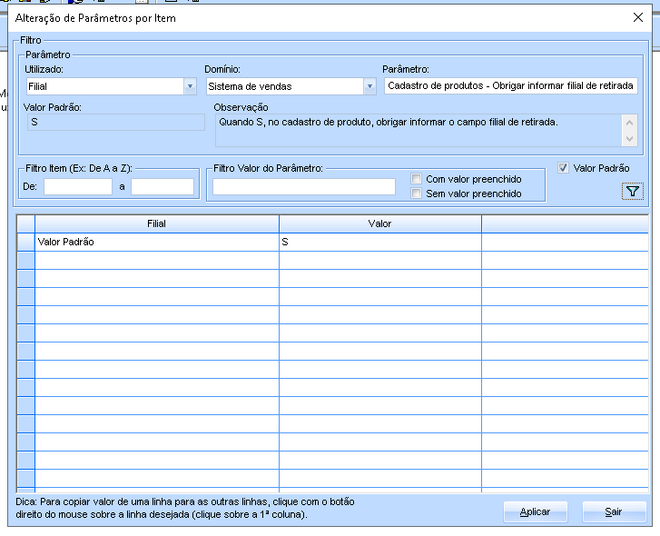Viewport: 660px width, 536px height.
Task: Enable Com valor preenchido checkbox
Action: [x=416, y=180]
